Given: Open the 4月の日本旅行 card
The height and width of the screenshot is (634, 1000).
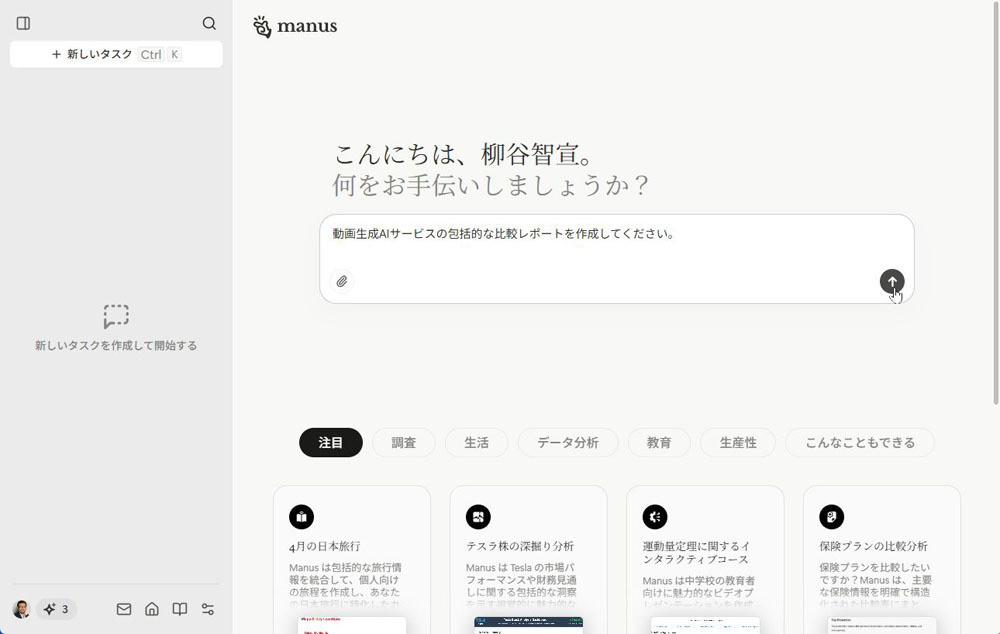Looking at the screenshot, I should pyautogui.click(x=352, y=560).
